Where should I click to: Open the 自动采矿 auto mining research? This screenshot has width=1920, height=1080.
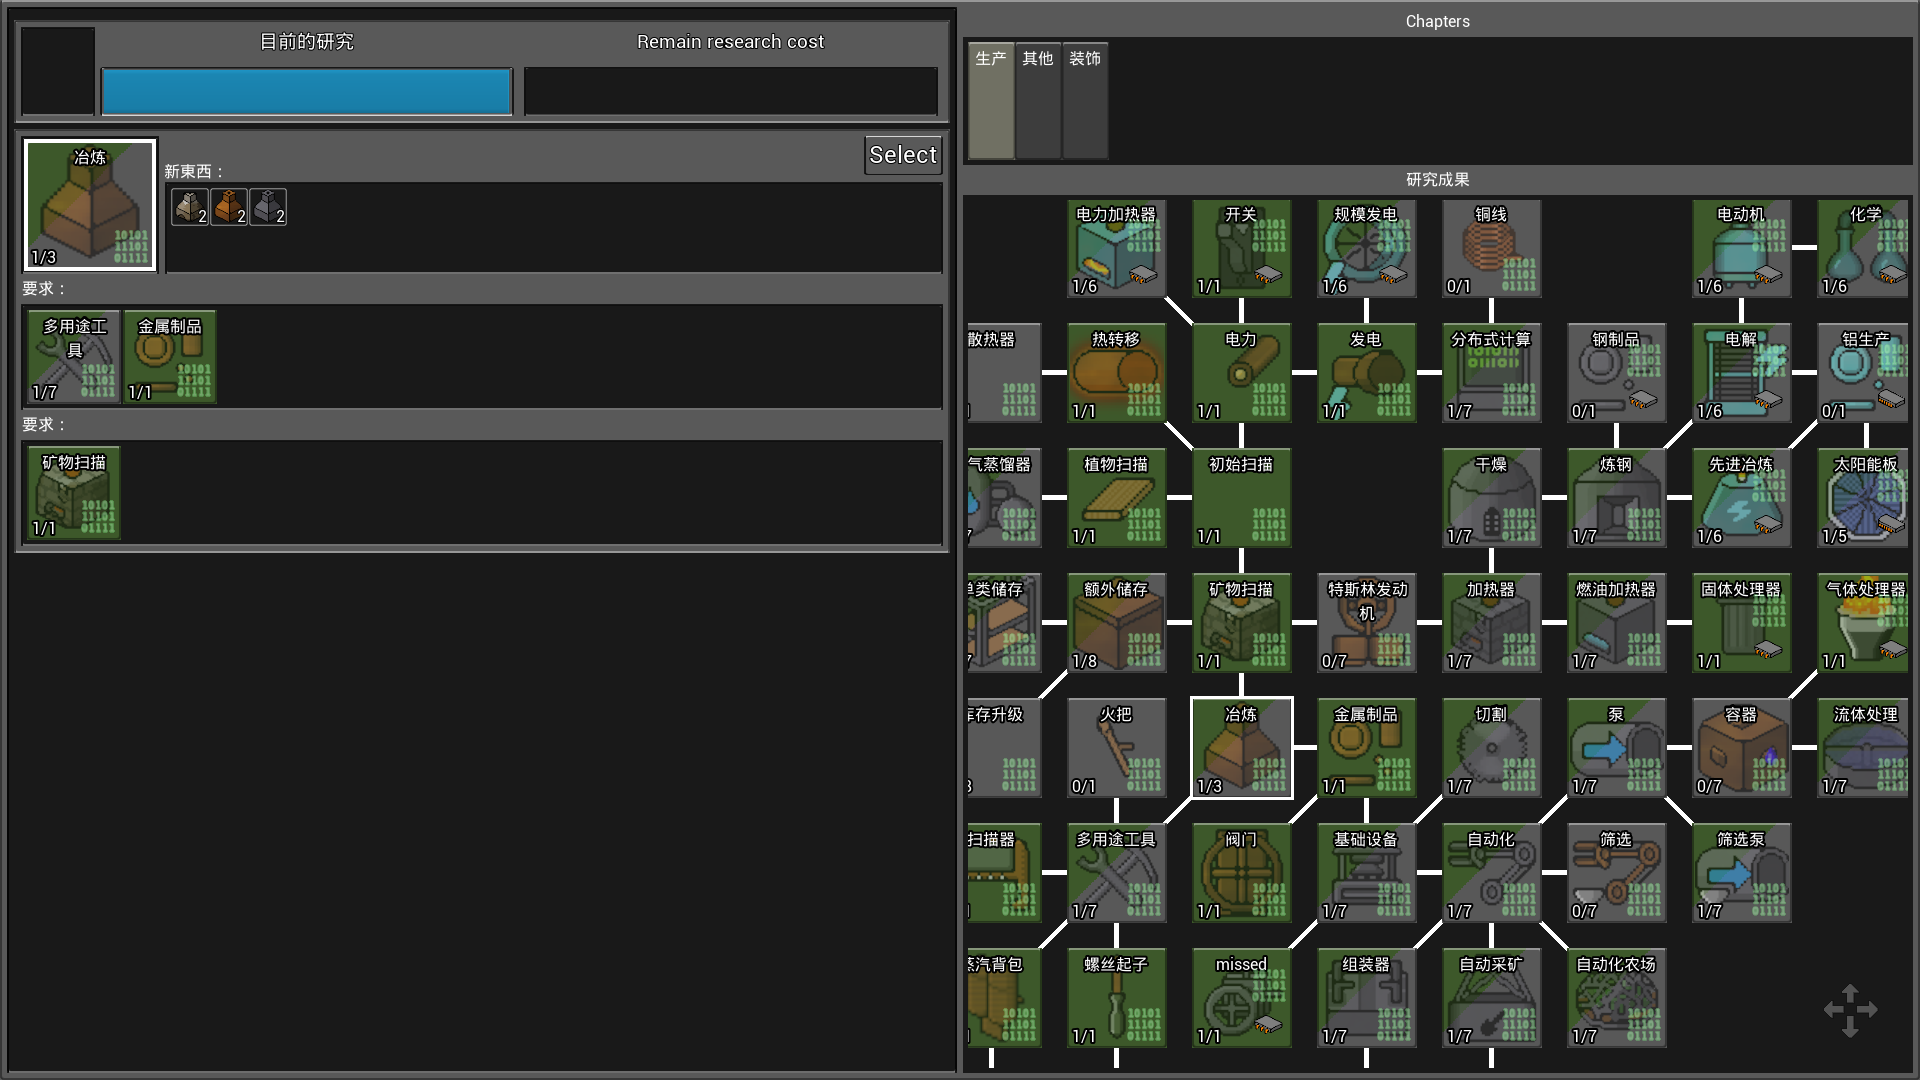coord(1491,997)
